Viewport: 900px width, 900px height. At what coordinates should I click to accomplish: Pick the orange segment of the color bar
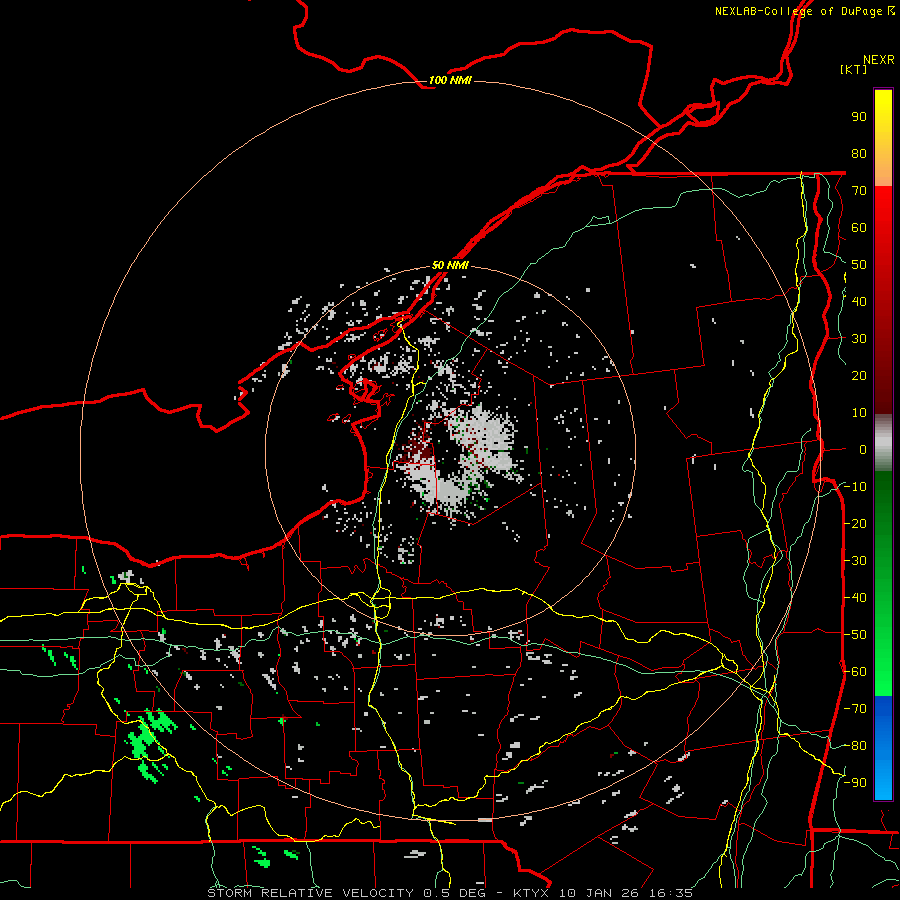[x=883, y=170]
